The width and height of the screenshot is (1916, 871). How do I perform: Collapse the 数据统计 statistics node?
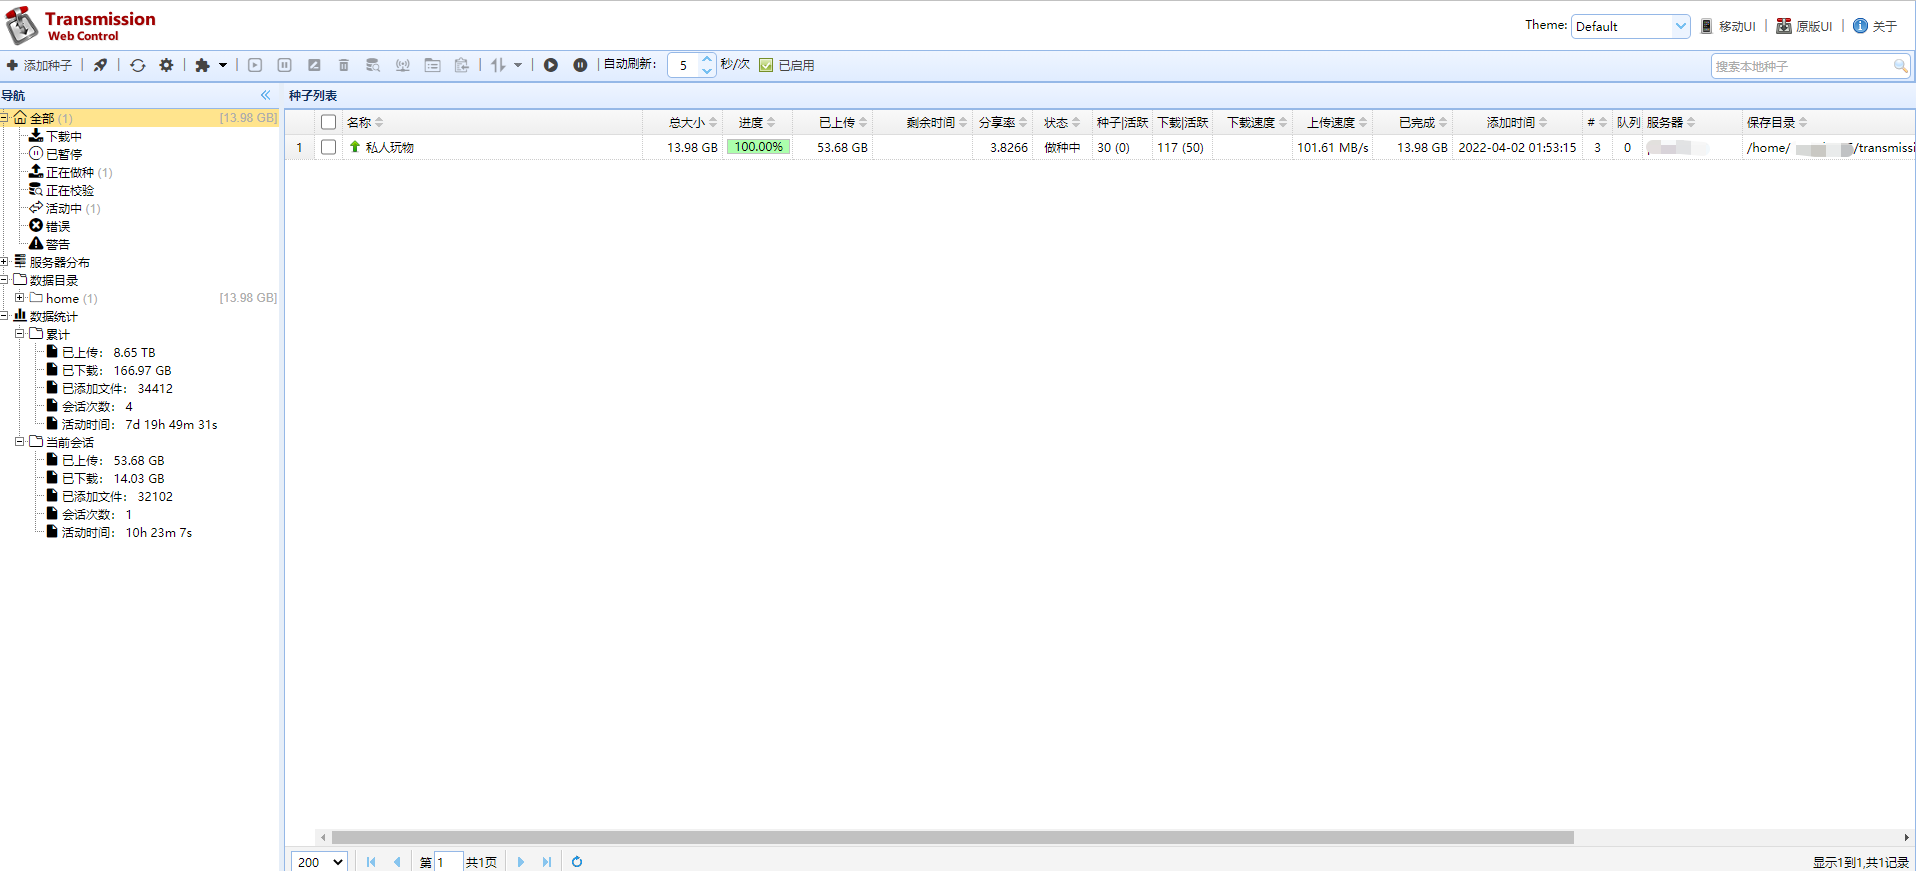click(5, 316)
